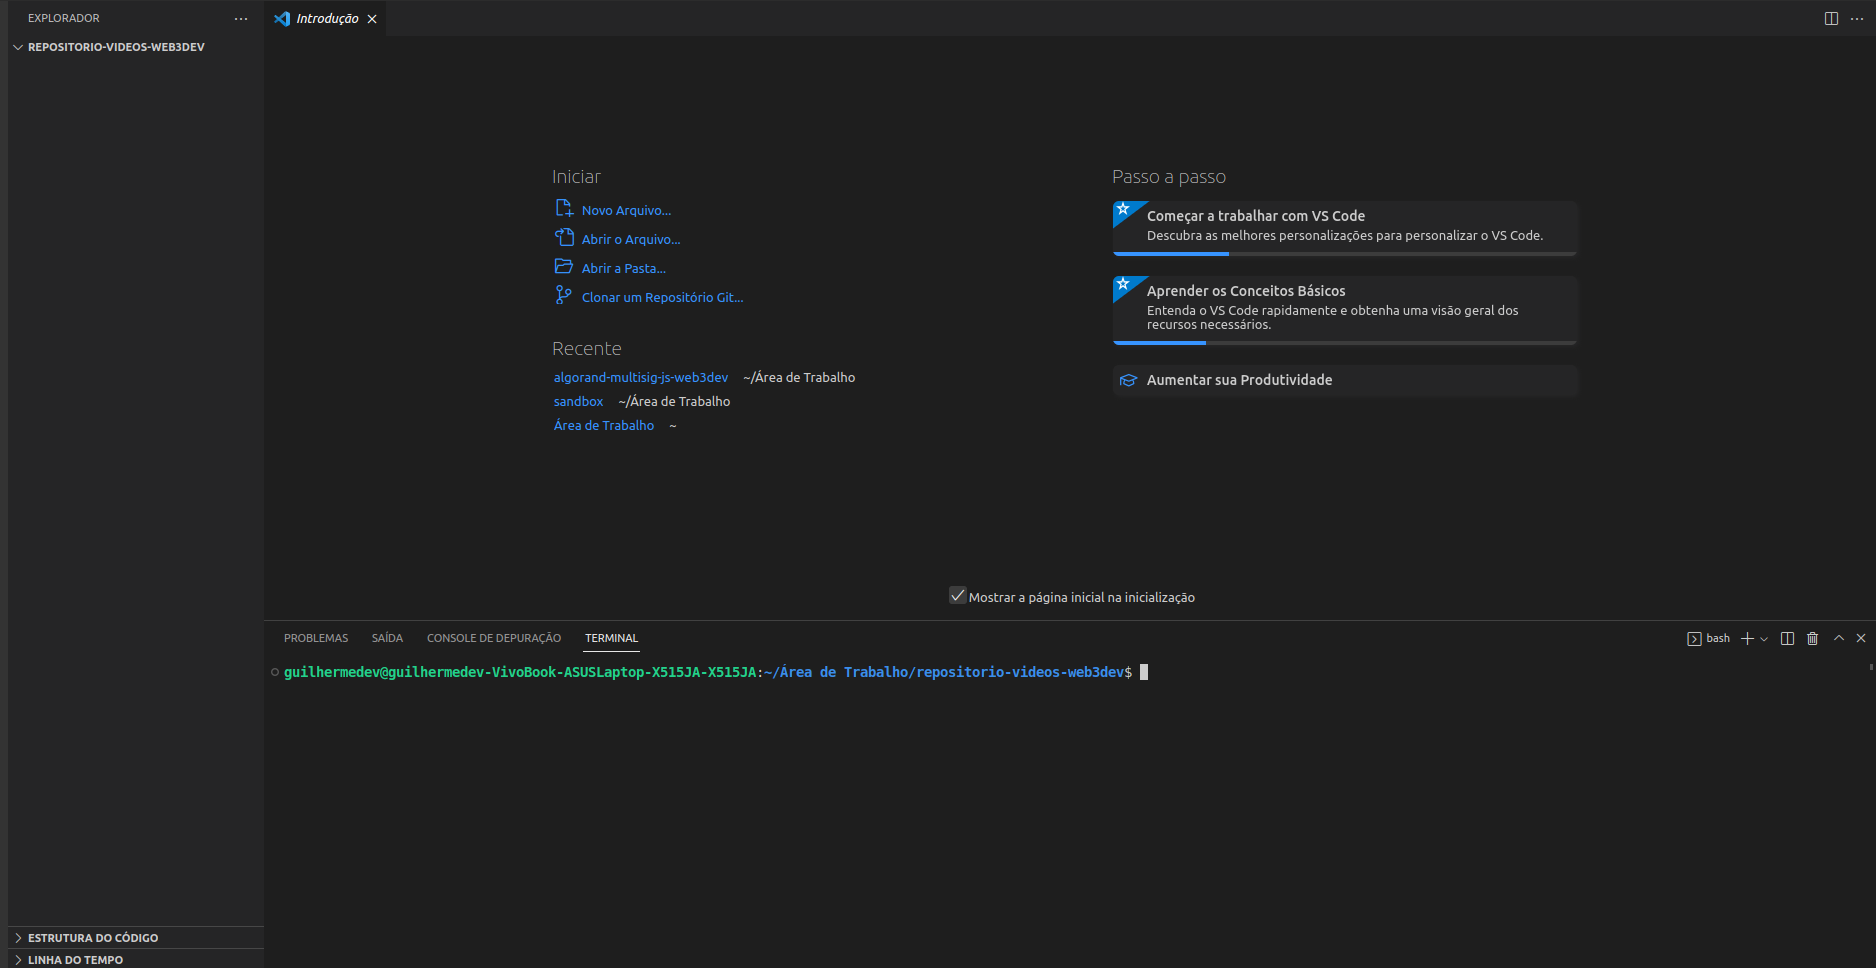Launch a new terminal with the plus icon
The width and height of the screenshot is (1876, 968).
click(1747, 638)
